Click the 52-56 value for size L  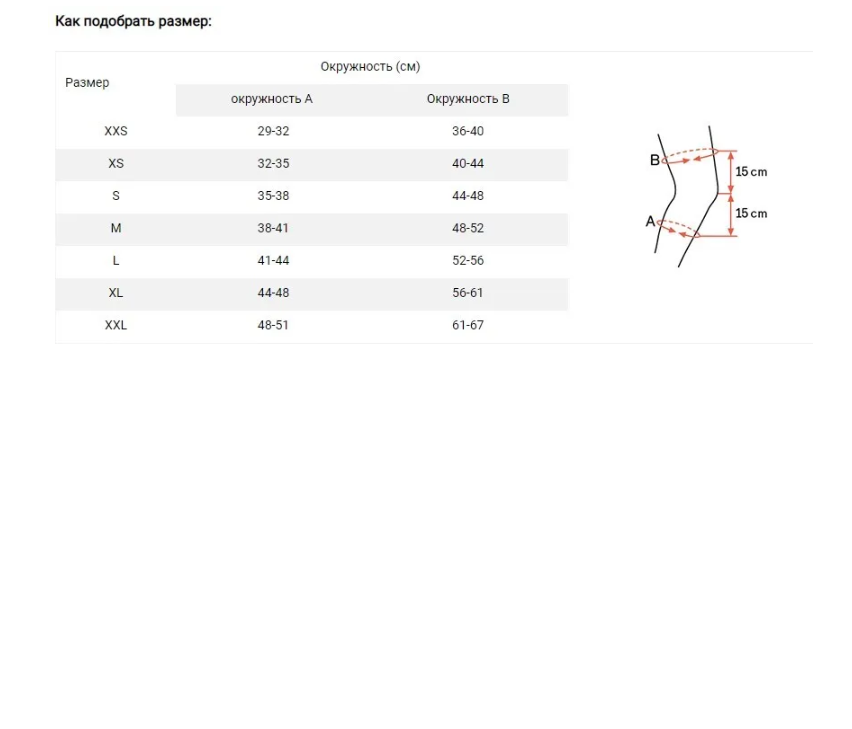[468, 261]
